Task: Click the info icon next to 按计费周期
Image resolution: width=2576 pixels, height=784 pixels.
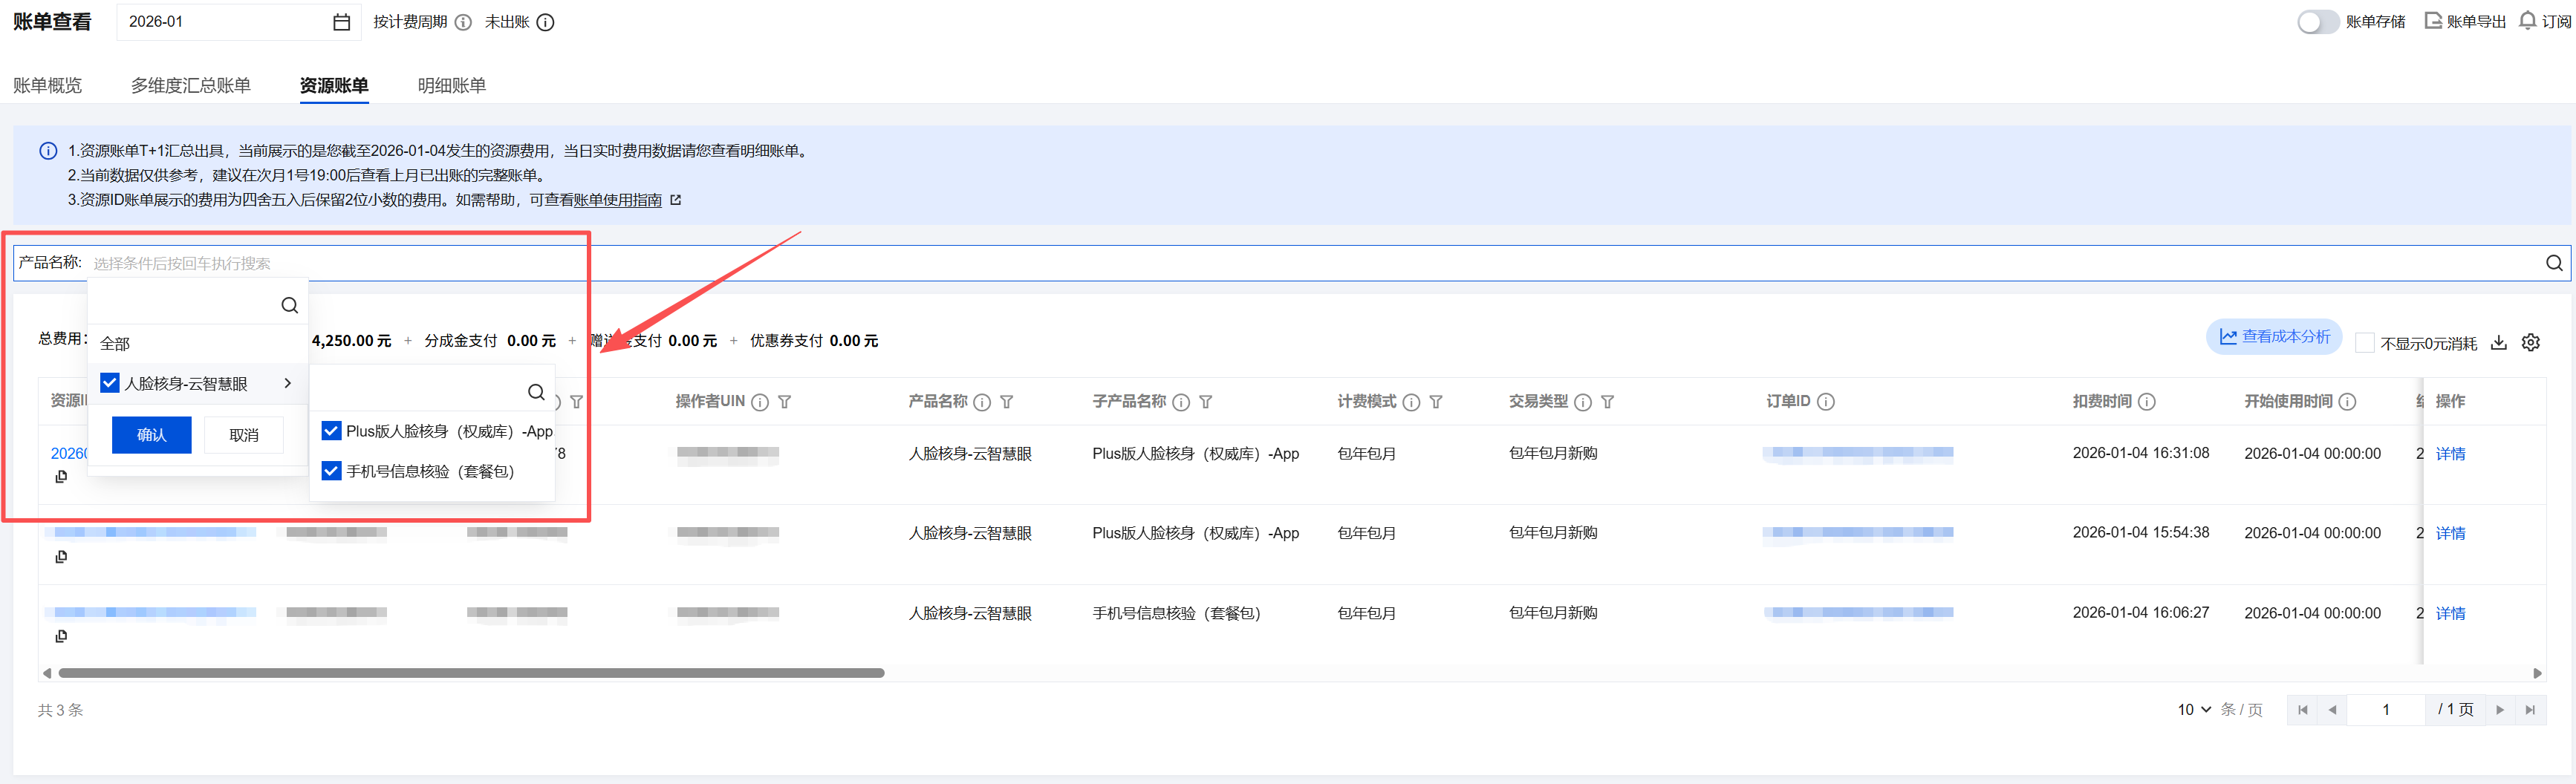Action: 463,22
